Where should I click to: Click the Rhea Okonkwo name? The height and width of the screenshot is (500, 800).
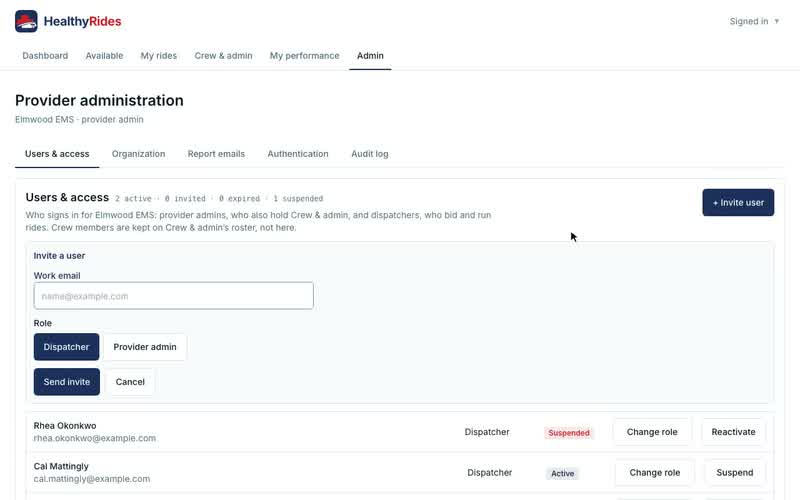[x=65, y=426]
